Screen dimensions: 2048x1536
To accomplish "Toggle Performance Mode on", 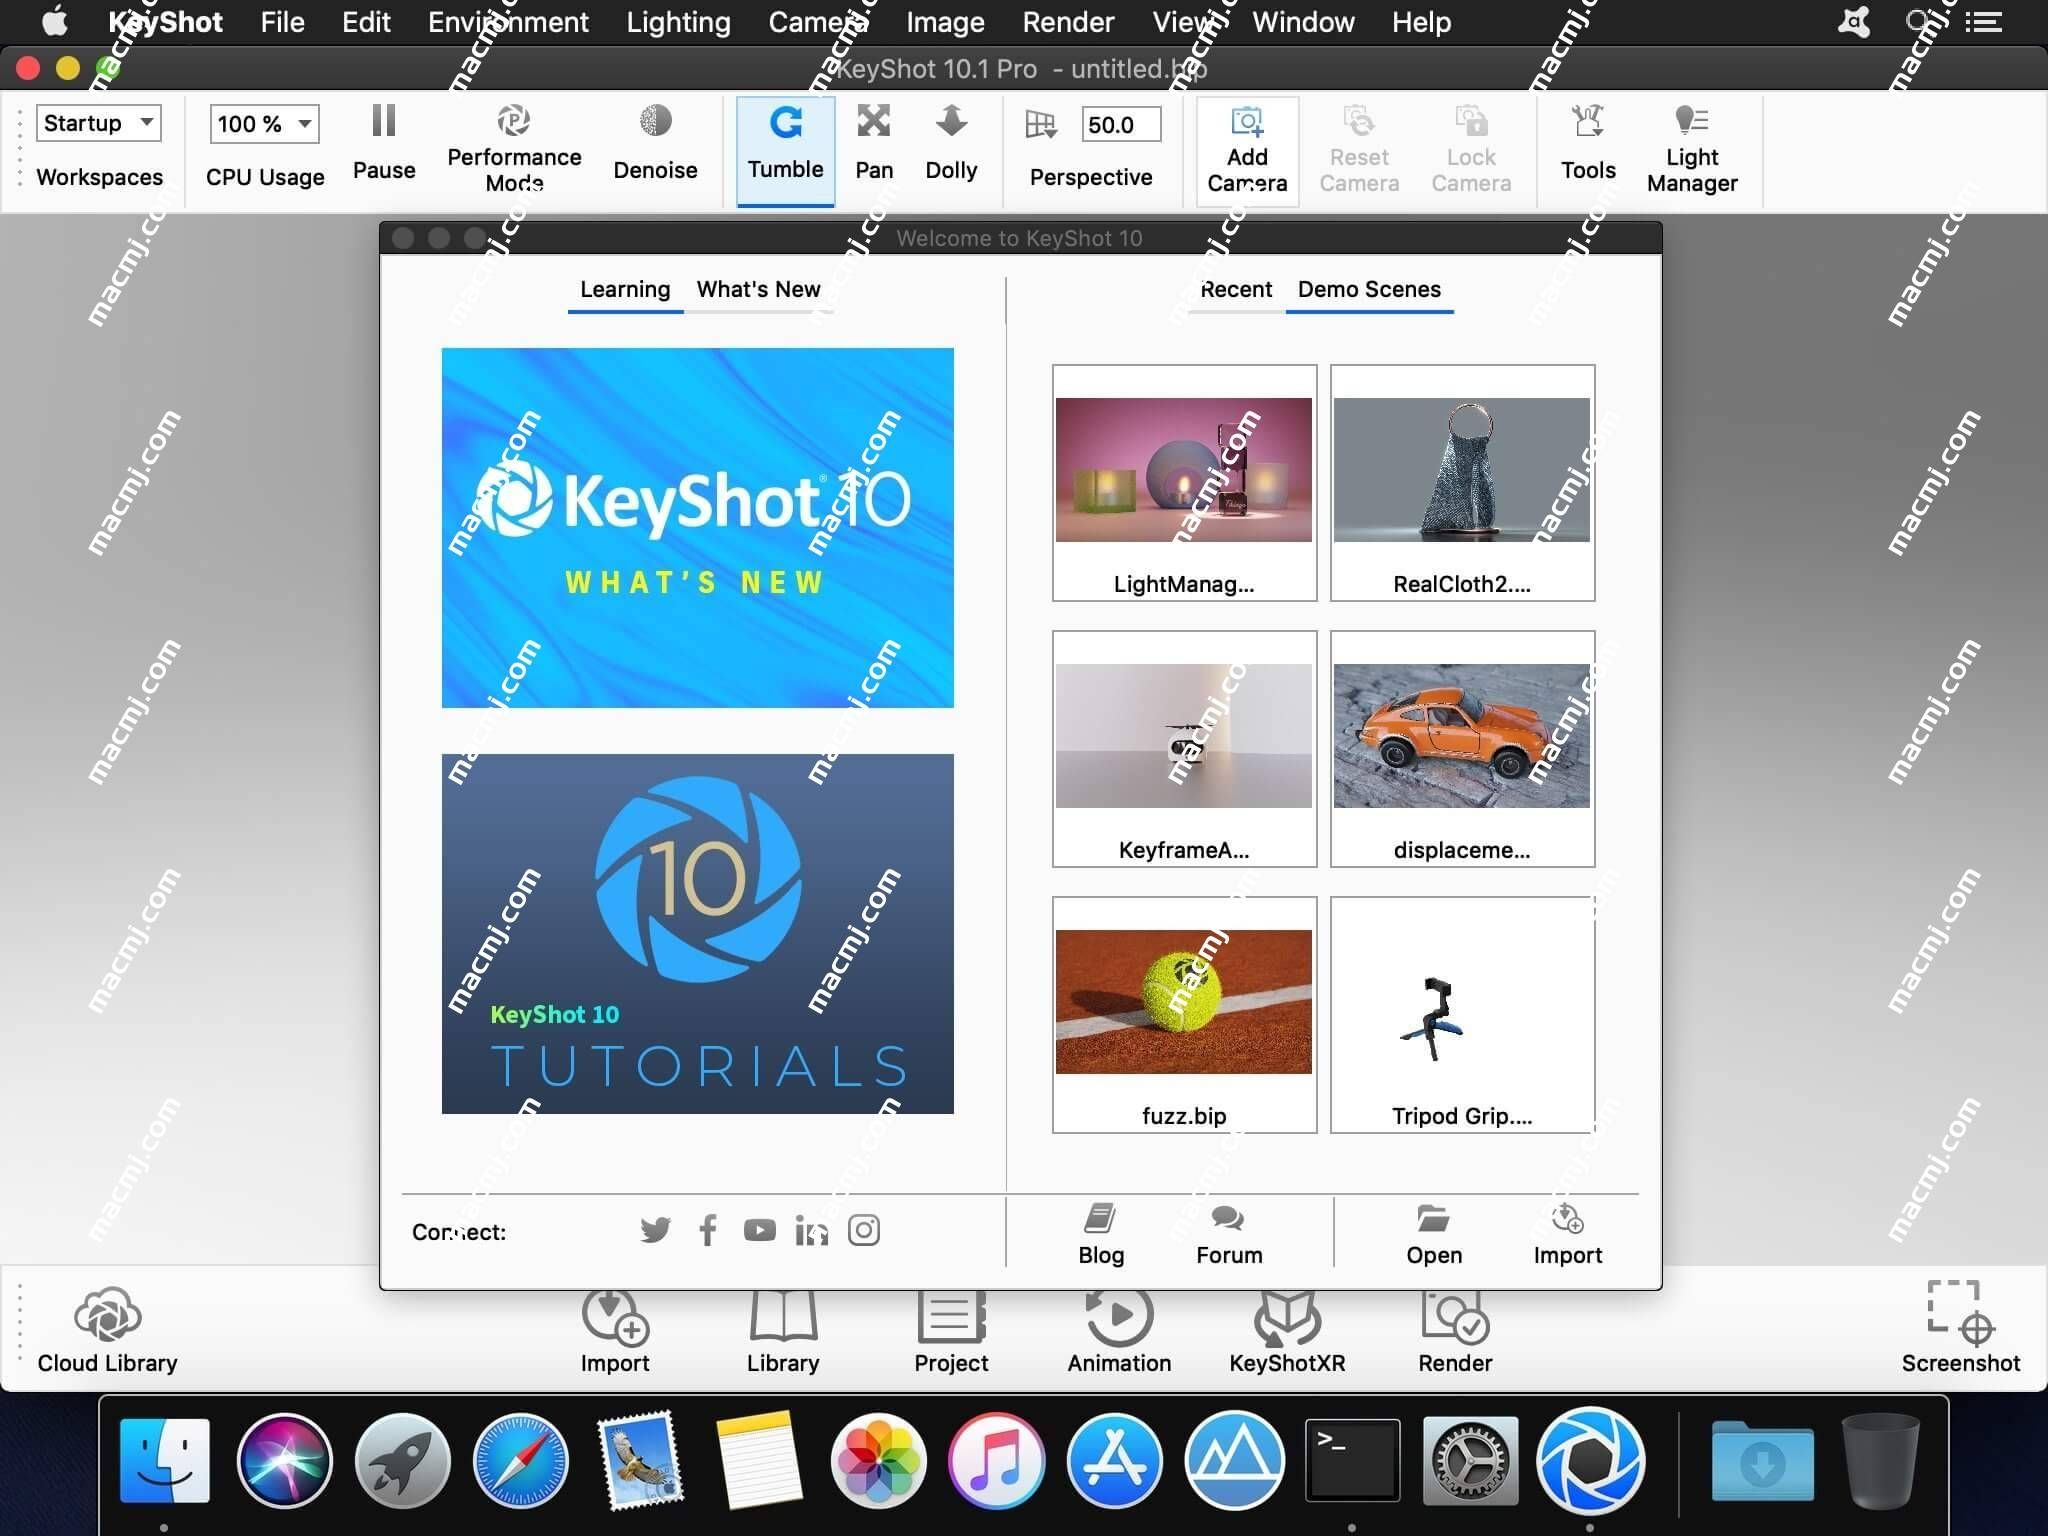I will pyautogui.click(x=513, y=147).
